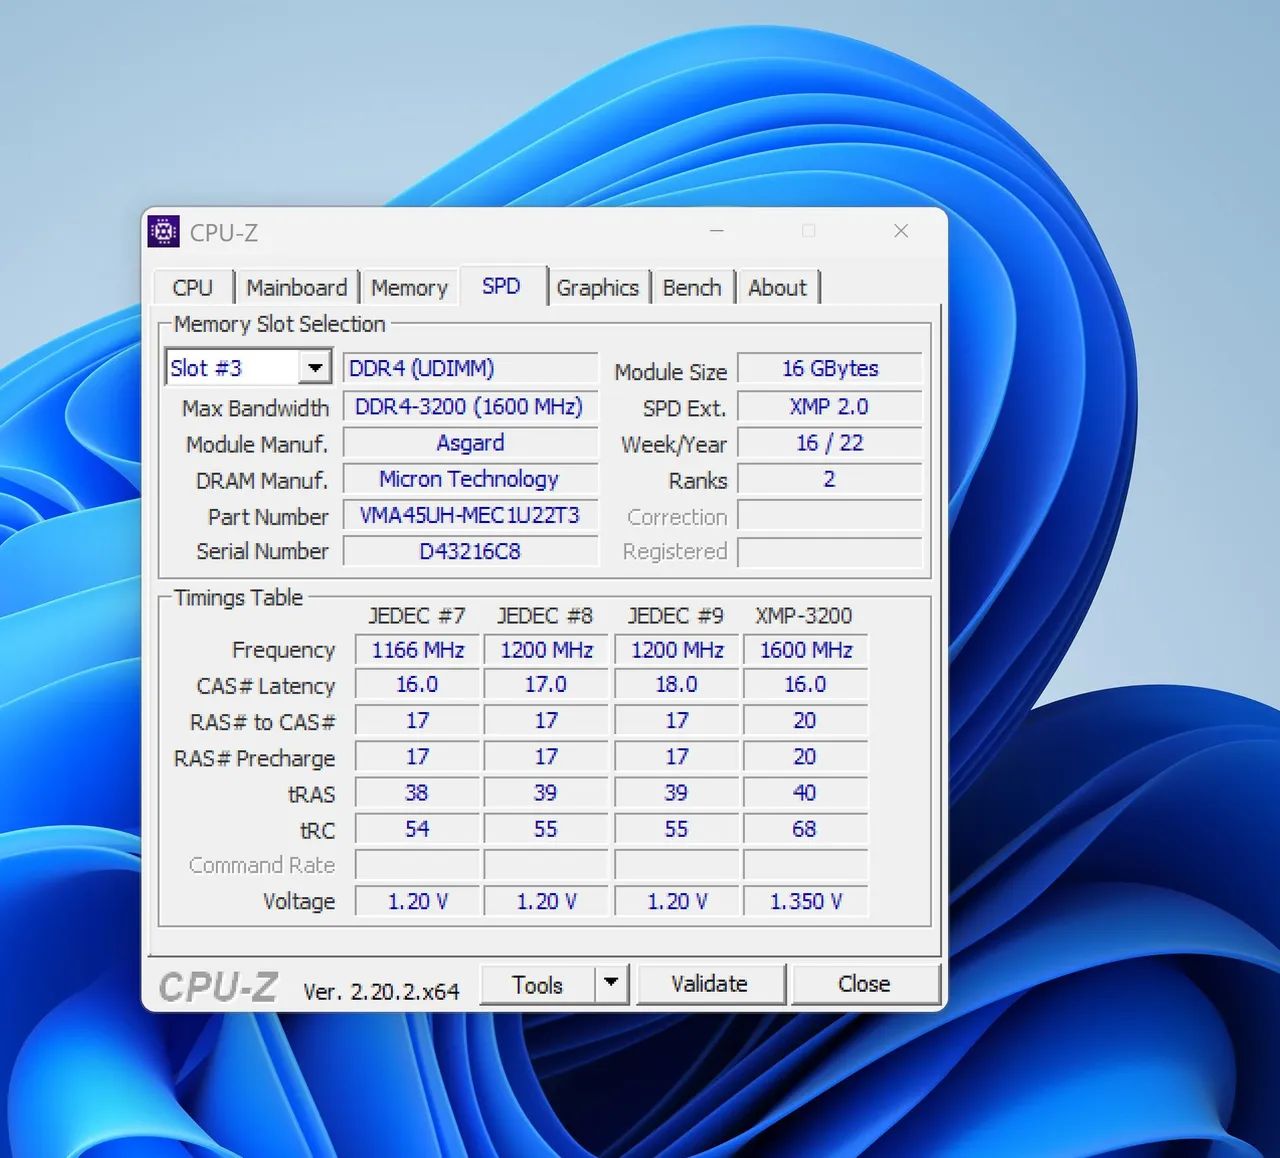The width and height of the screenshot is (1280, 1158).
Task: Click JEDEC #7 tRC value 54
Action: click(x=418, y=829)
